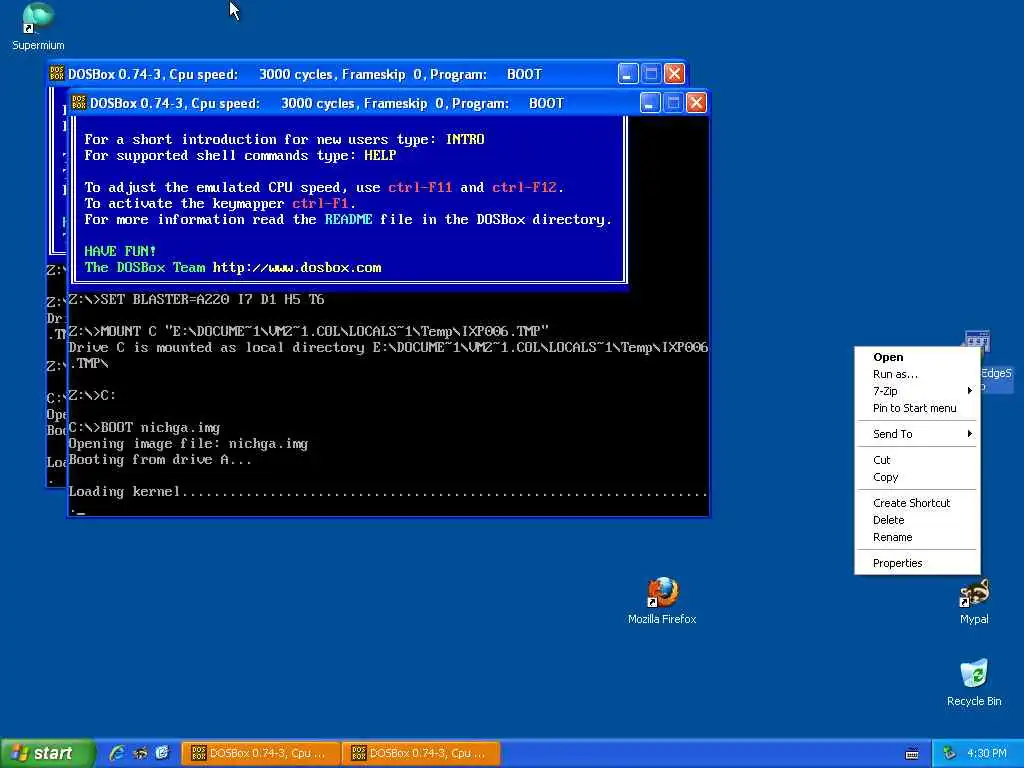
Task: Click 'Booting from drive A...' line
Action: (x=160, y=460)
